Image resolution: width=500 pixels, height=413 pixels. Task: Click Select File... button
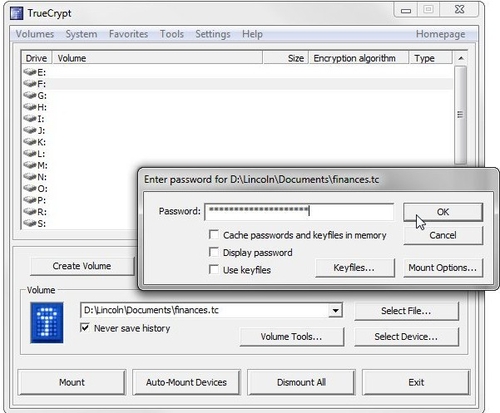(406, 311)
